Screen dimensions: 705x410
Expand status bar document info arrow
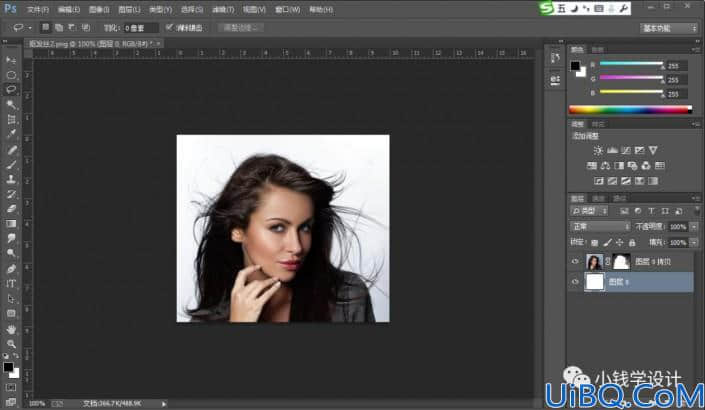point(164,404)
